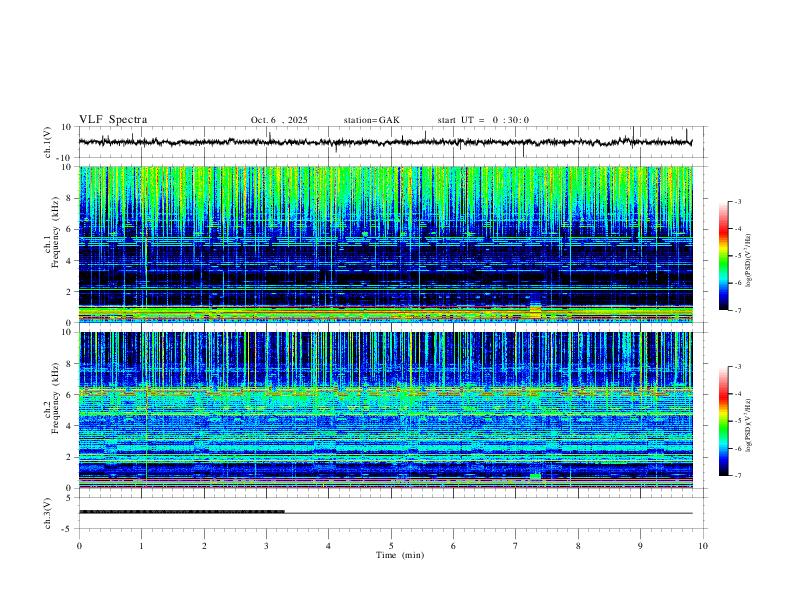Click the "ch.1(V)" waveform axis label
Image resolution: width=792 pixels, height=612 pixels.
[x=48, y=142]
